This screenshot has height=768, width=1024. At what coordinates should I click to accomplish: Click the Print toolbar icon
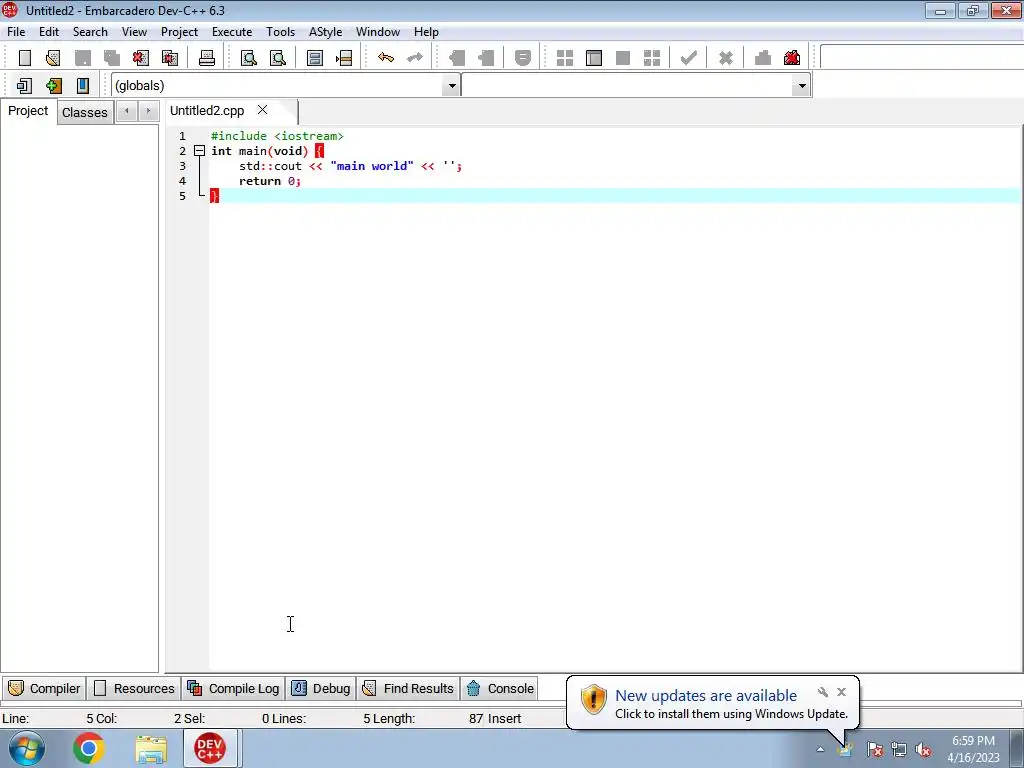207,58
